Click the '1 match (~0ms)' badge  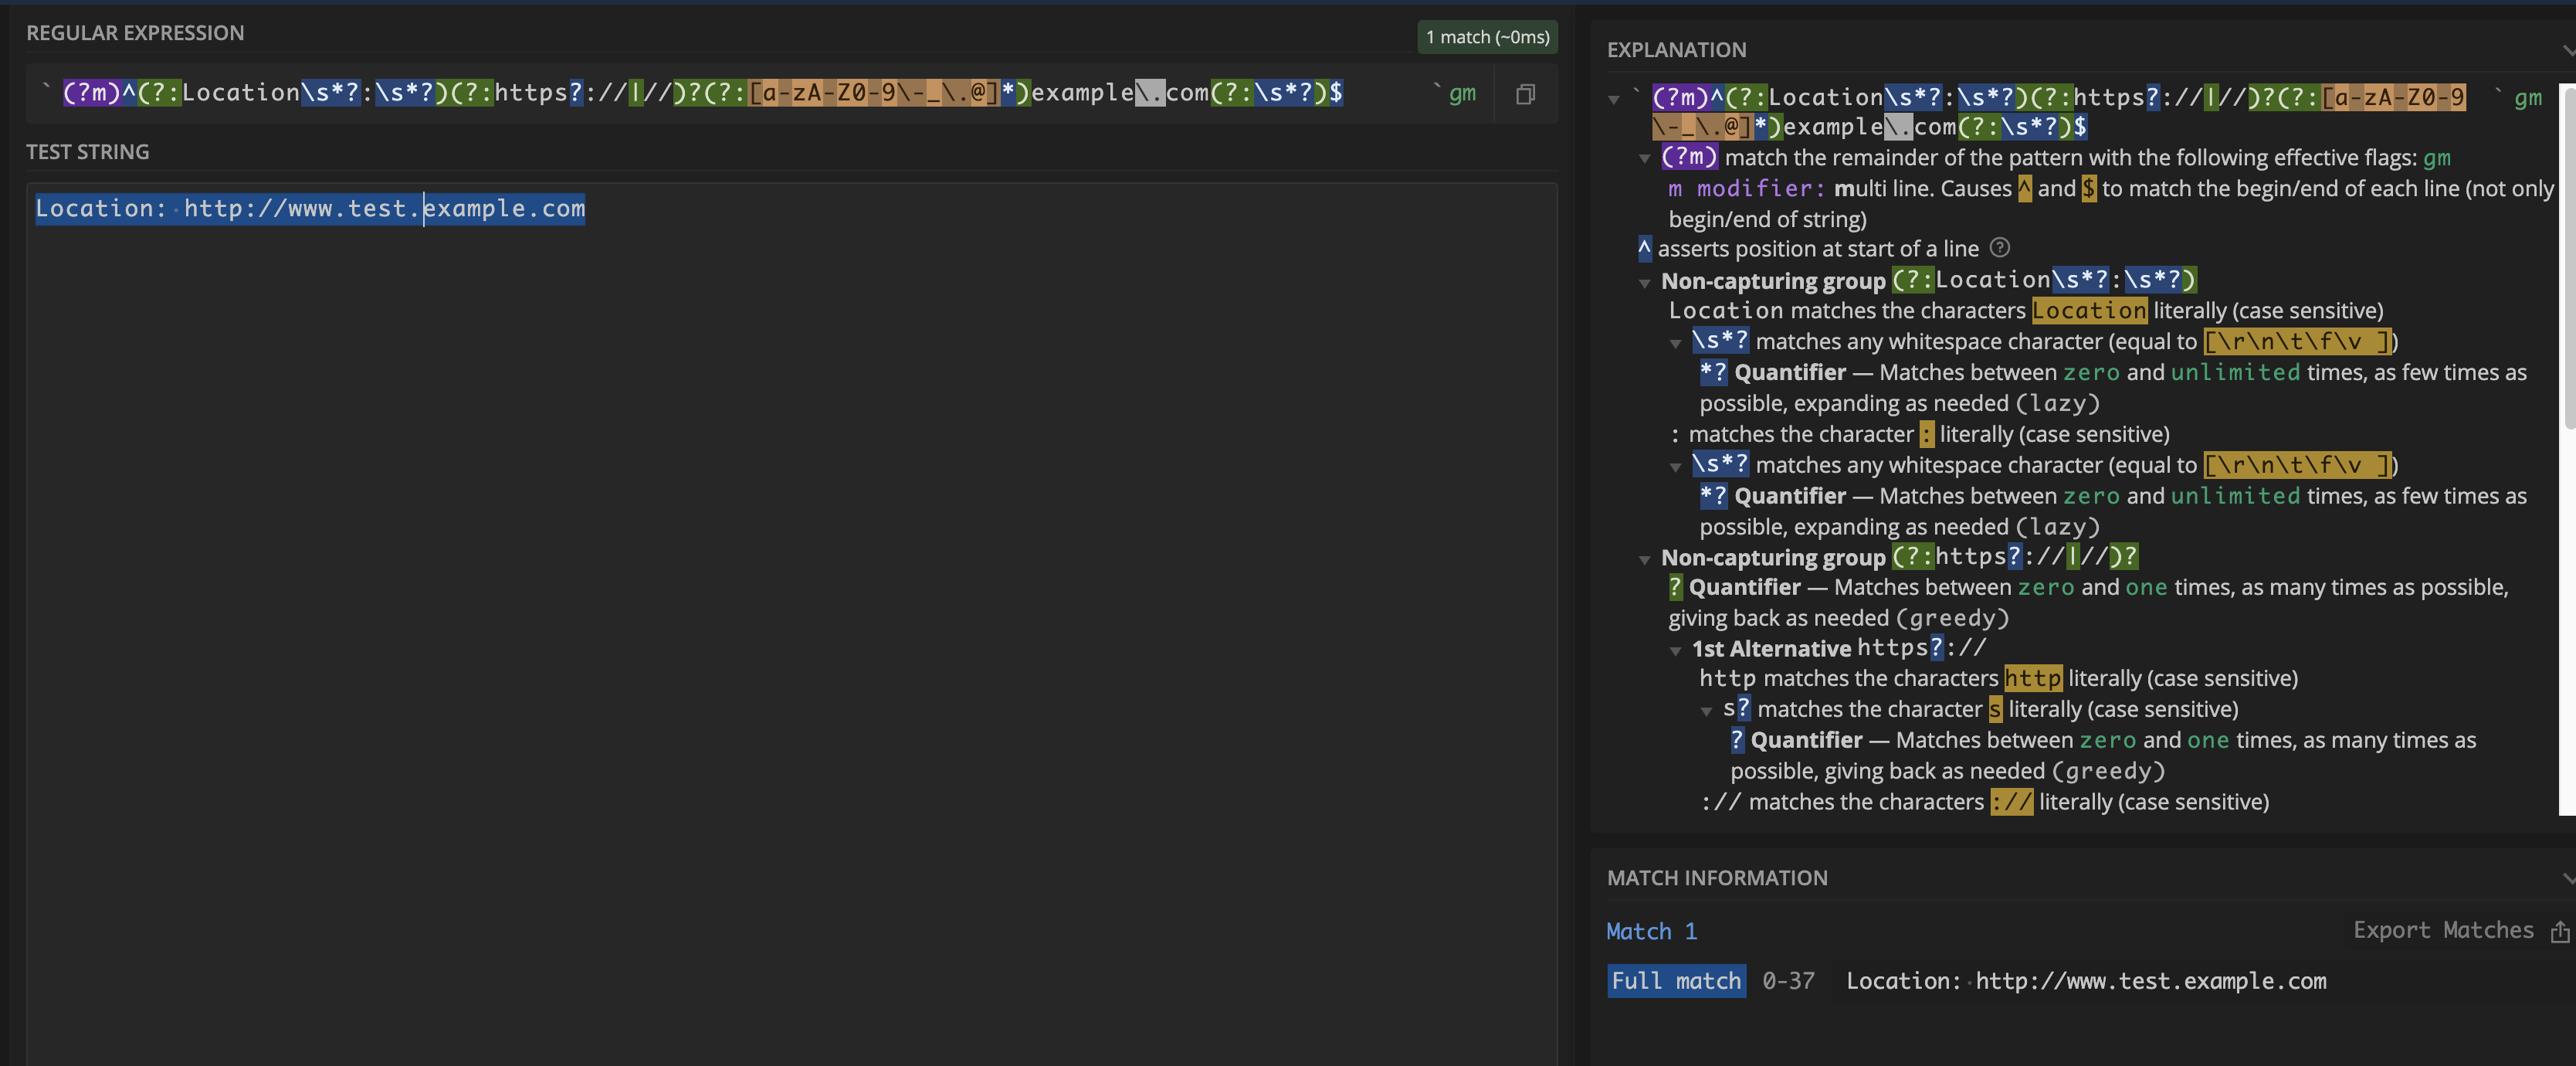click(x=1487, y=37)
